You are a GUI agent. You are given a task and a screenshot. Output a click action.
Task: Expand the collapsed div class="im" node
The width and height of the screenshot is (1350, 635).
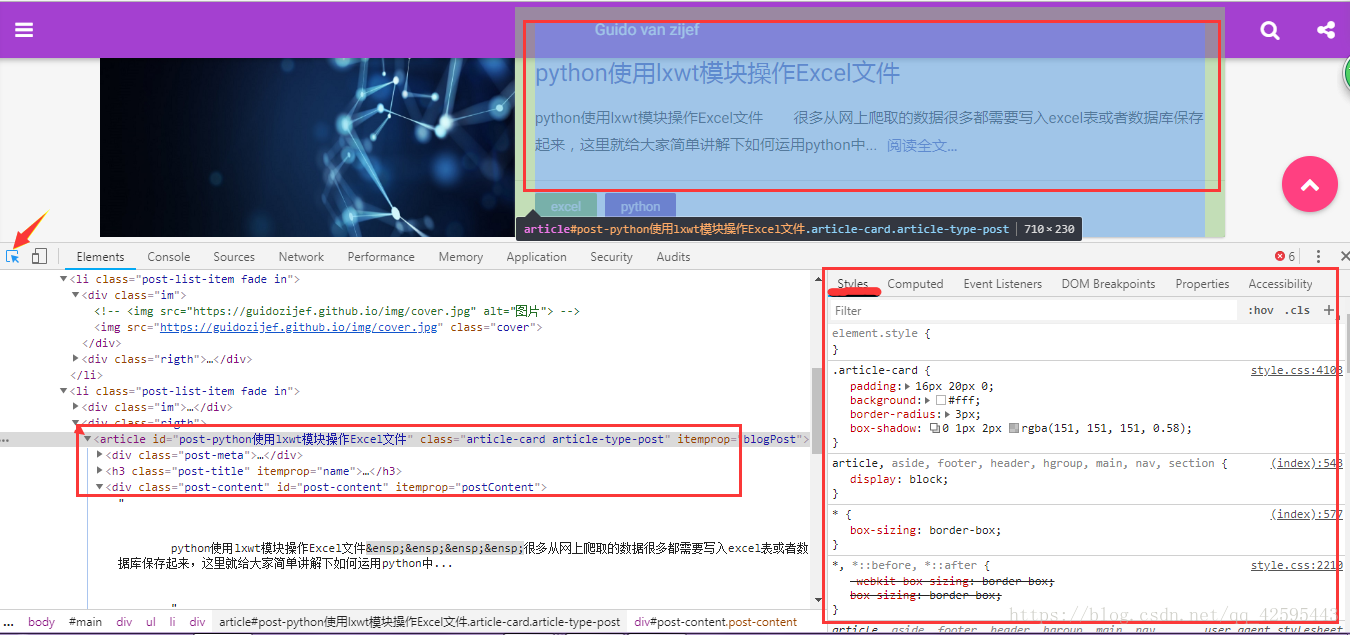point(76,407)
